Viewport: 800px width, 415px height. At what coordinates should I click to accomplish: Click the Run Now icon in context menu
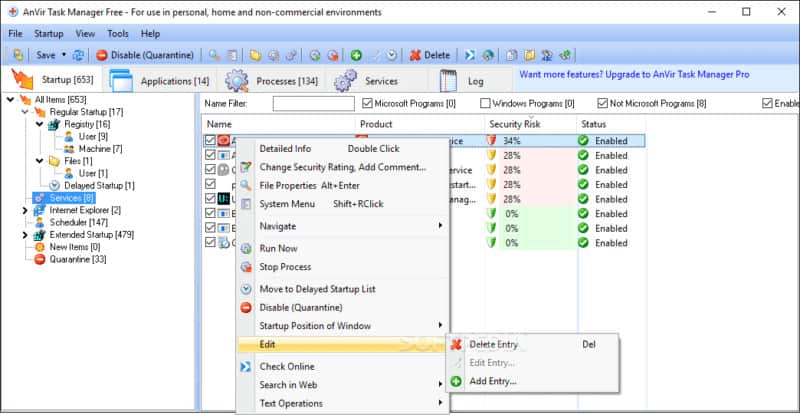coord(246,249)
